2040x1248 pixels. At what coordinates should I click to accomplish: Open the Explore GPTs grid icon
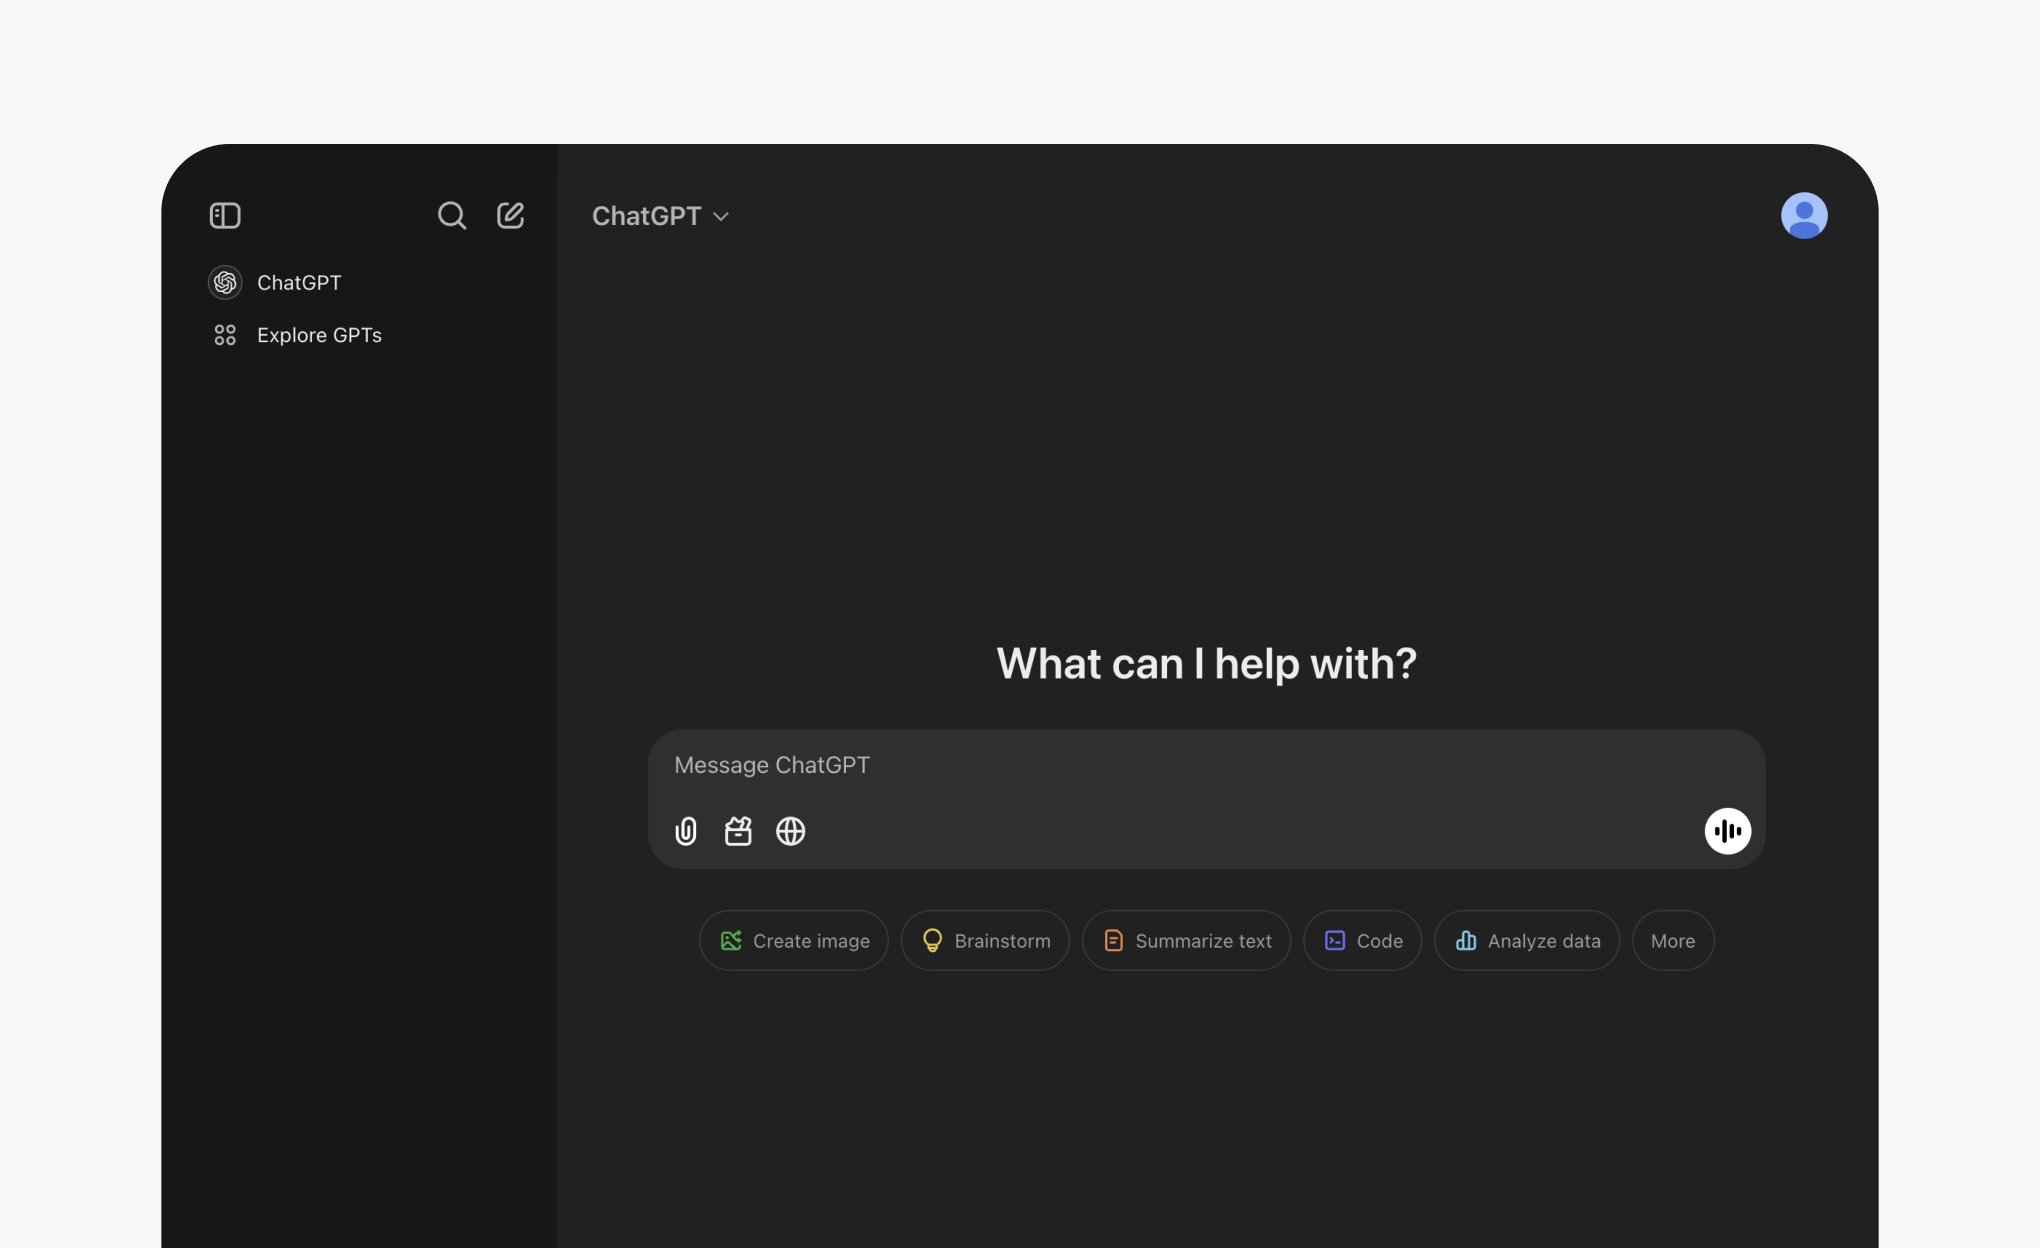(x=225, y=335)
